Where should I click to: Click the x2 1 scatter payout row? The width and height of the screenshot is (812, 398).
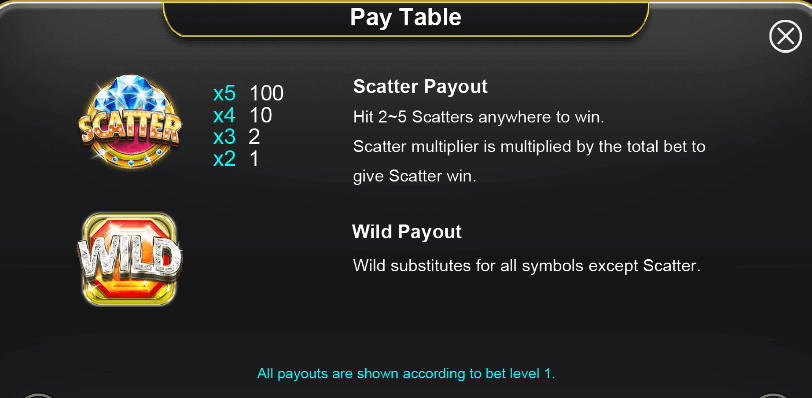pyautogui.click(x=236, y=159)
